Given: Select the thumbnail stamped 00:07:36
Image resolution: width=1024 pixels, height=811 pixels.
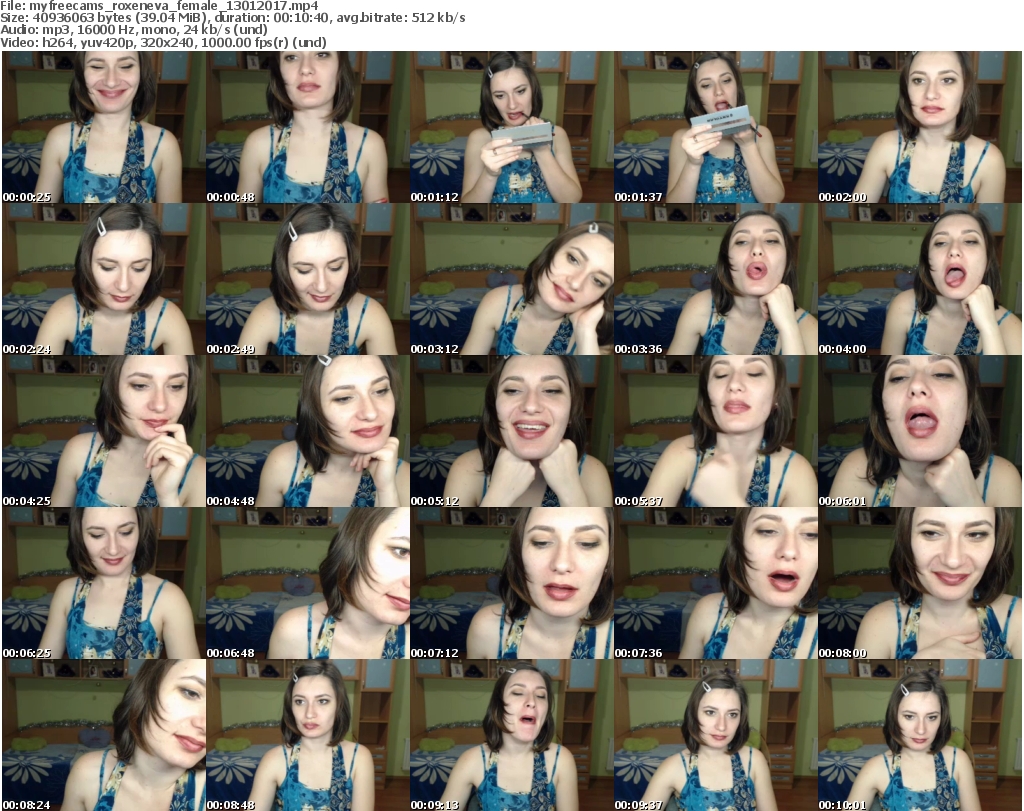Looking at the screenshot, I should pos(716,584).
